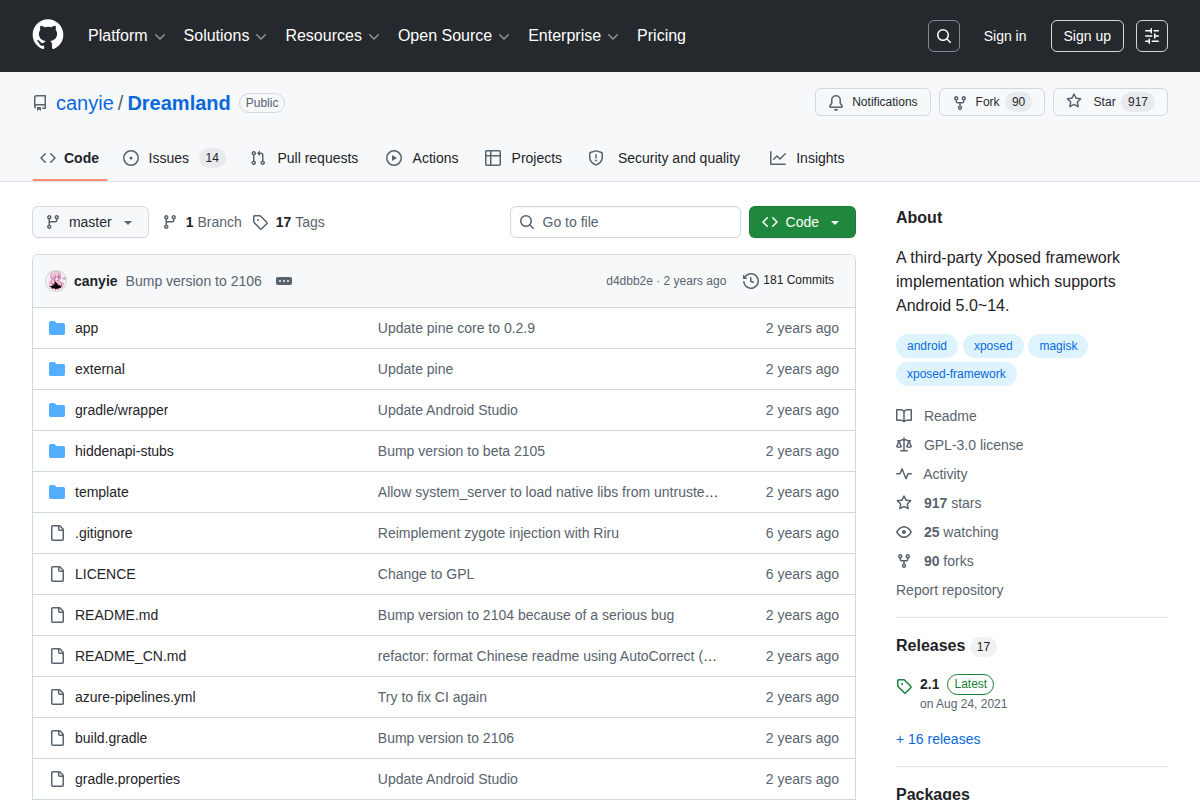
Task: Click the Sign in link
Action: 1004,36
